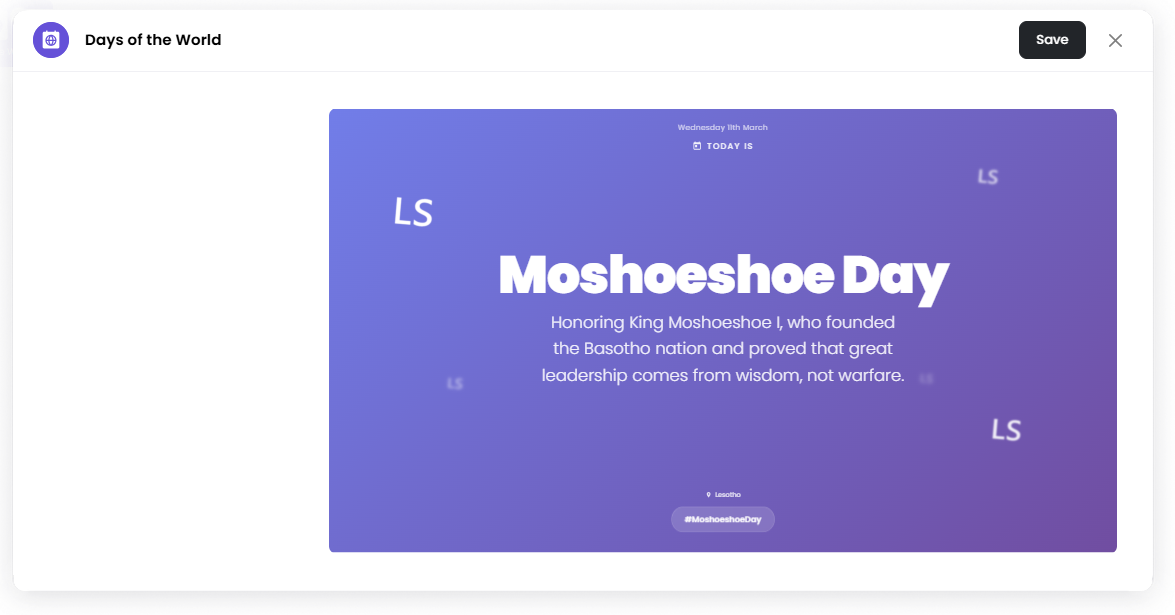Click the line 'the Basotho nation and proved'
The height and width of the screenshot is (615, 1175).
[722, 349]
